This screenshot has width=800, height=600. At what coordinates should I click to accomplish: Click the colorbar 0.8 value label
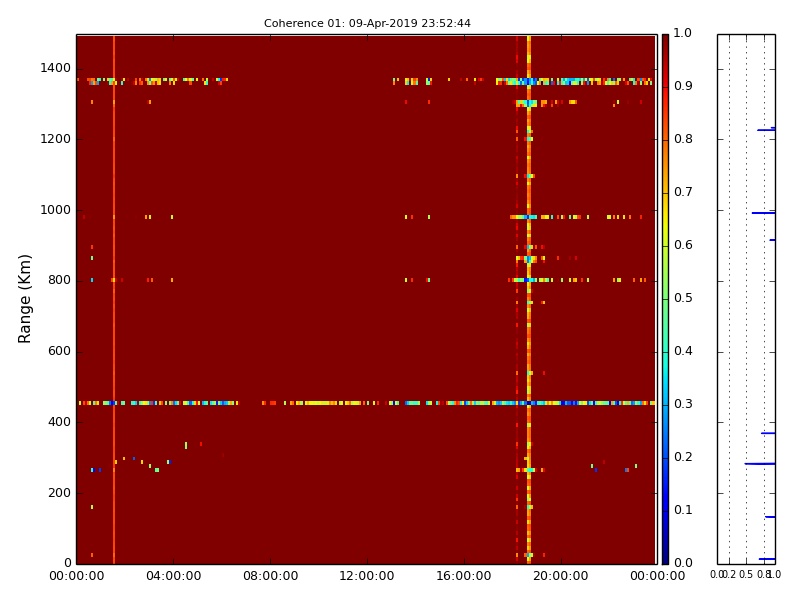(x=683, y=139)
